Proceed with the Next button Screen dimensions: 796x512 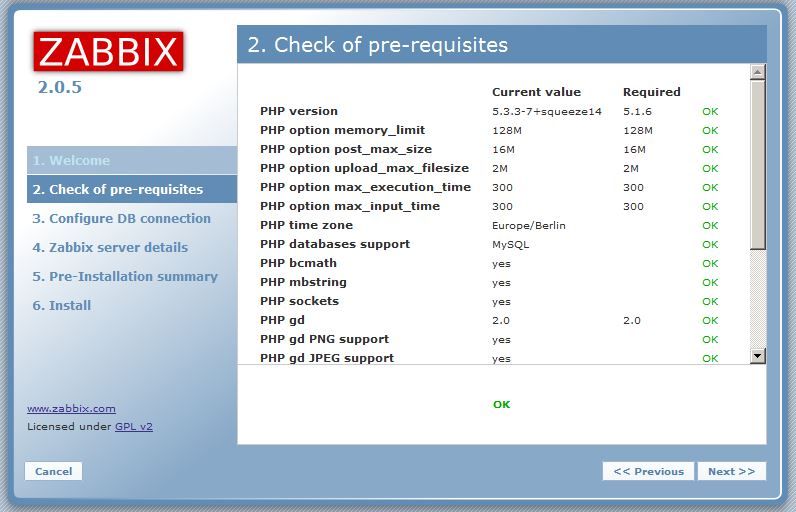732,471
